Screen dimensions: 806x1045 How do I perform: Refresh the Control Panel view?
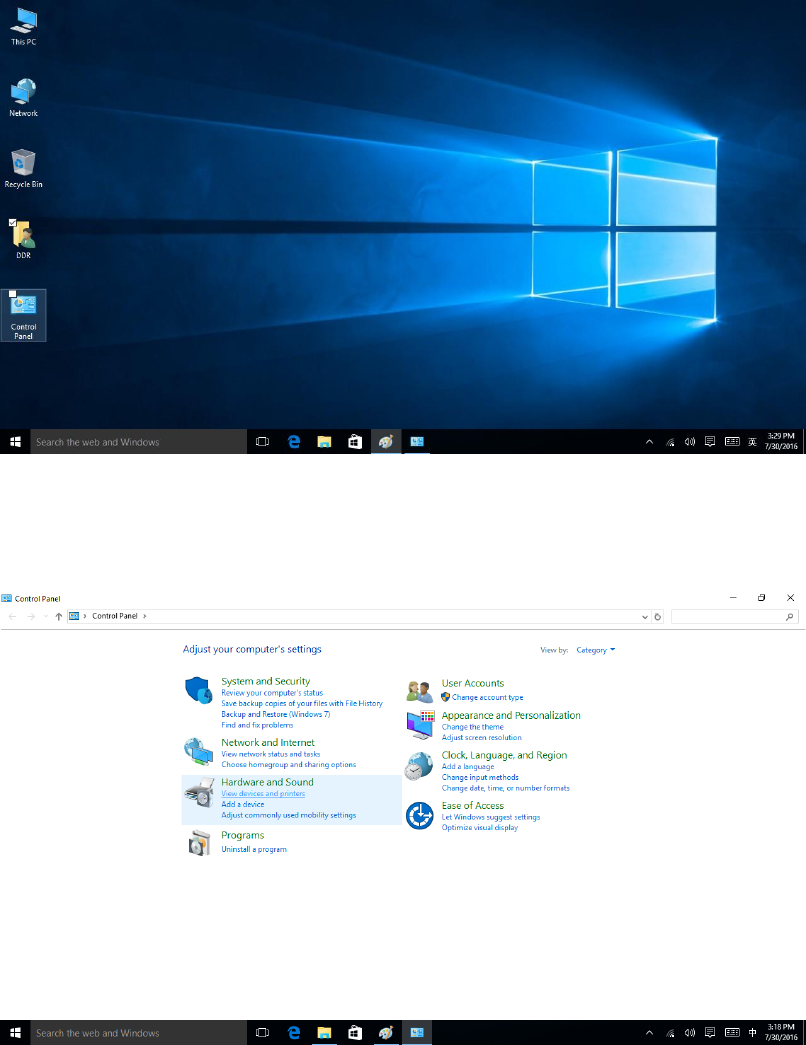point(657,616)
